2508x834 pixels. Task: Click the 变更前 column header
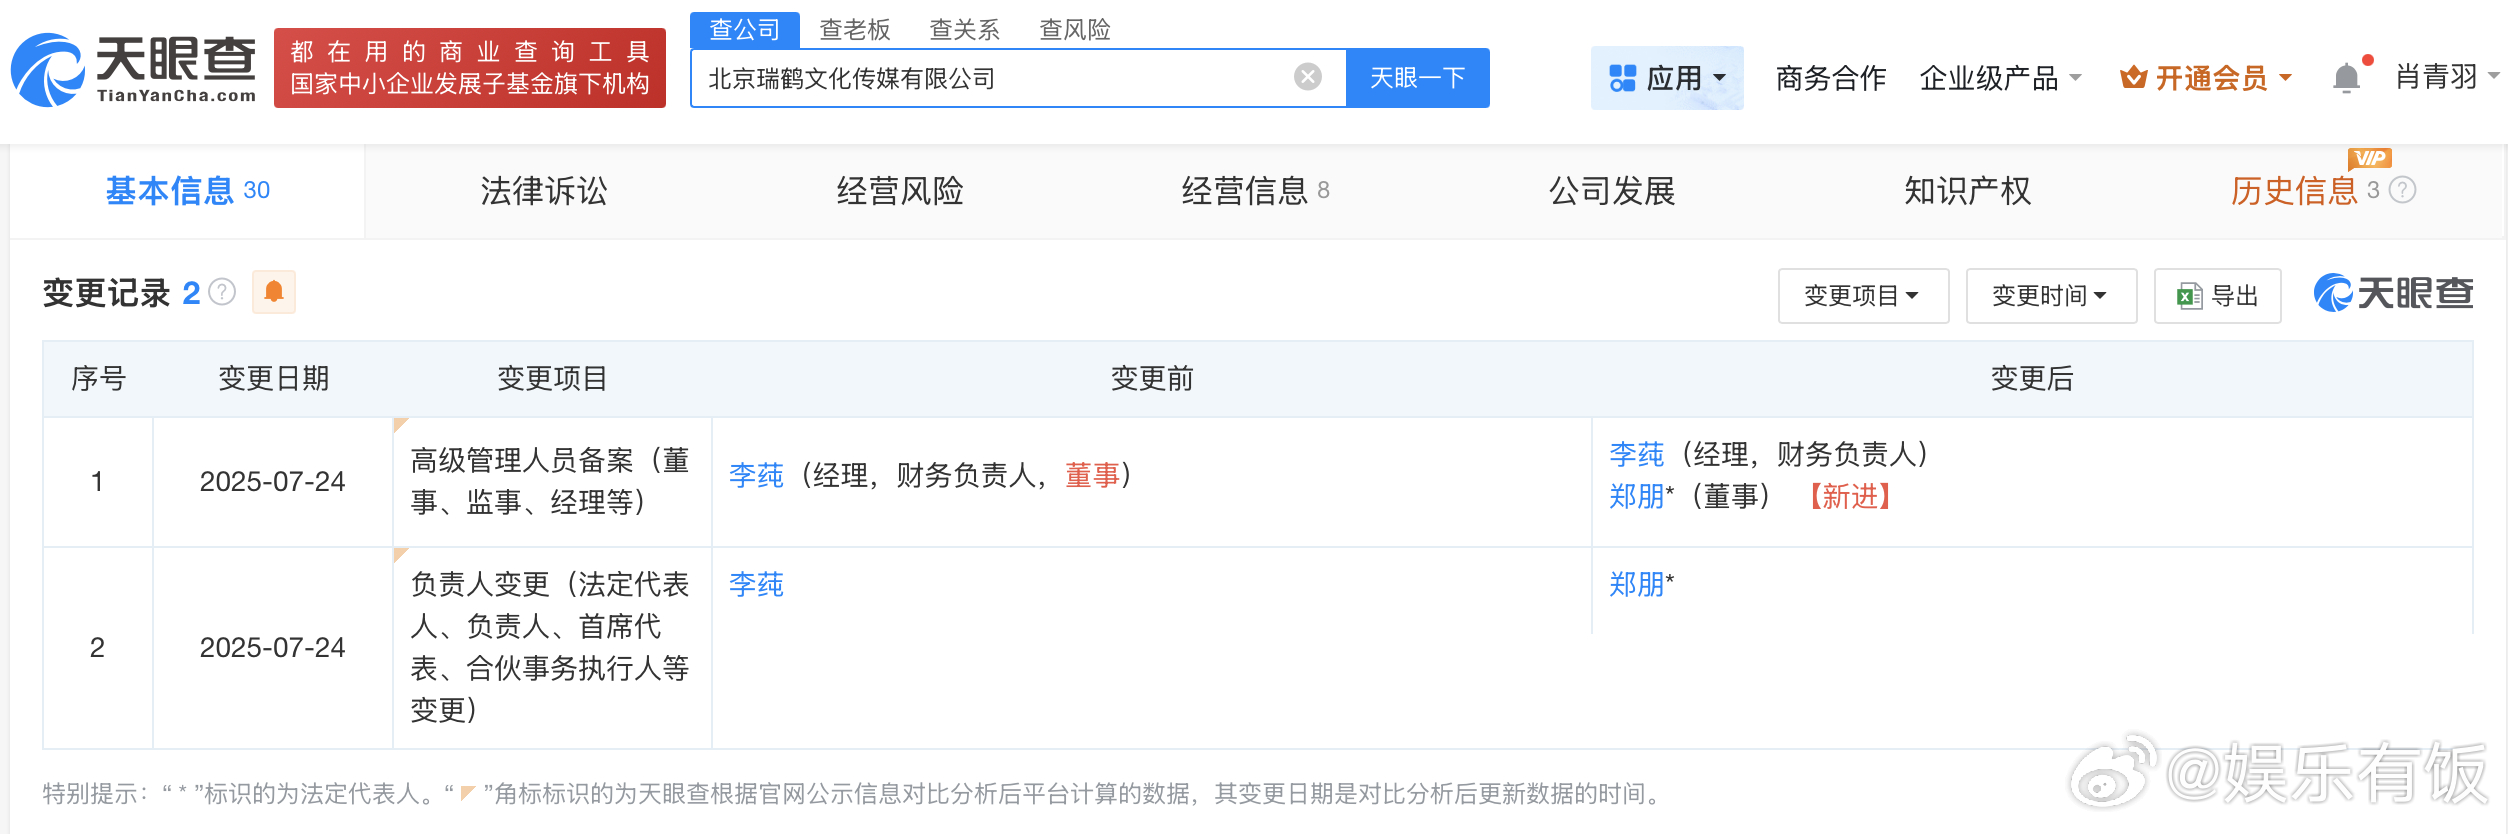point(1152,378)
